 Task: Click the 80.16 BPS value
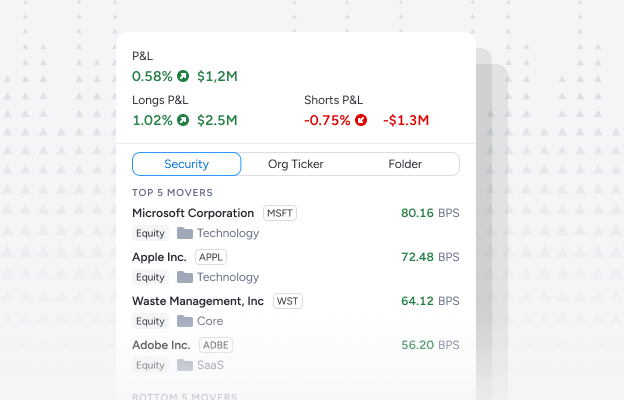pos(430,213)
